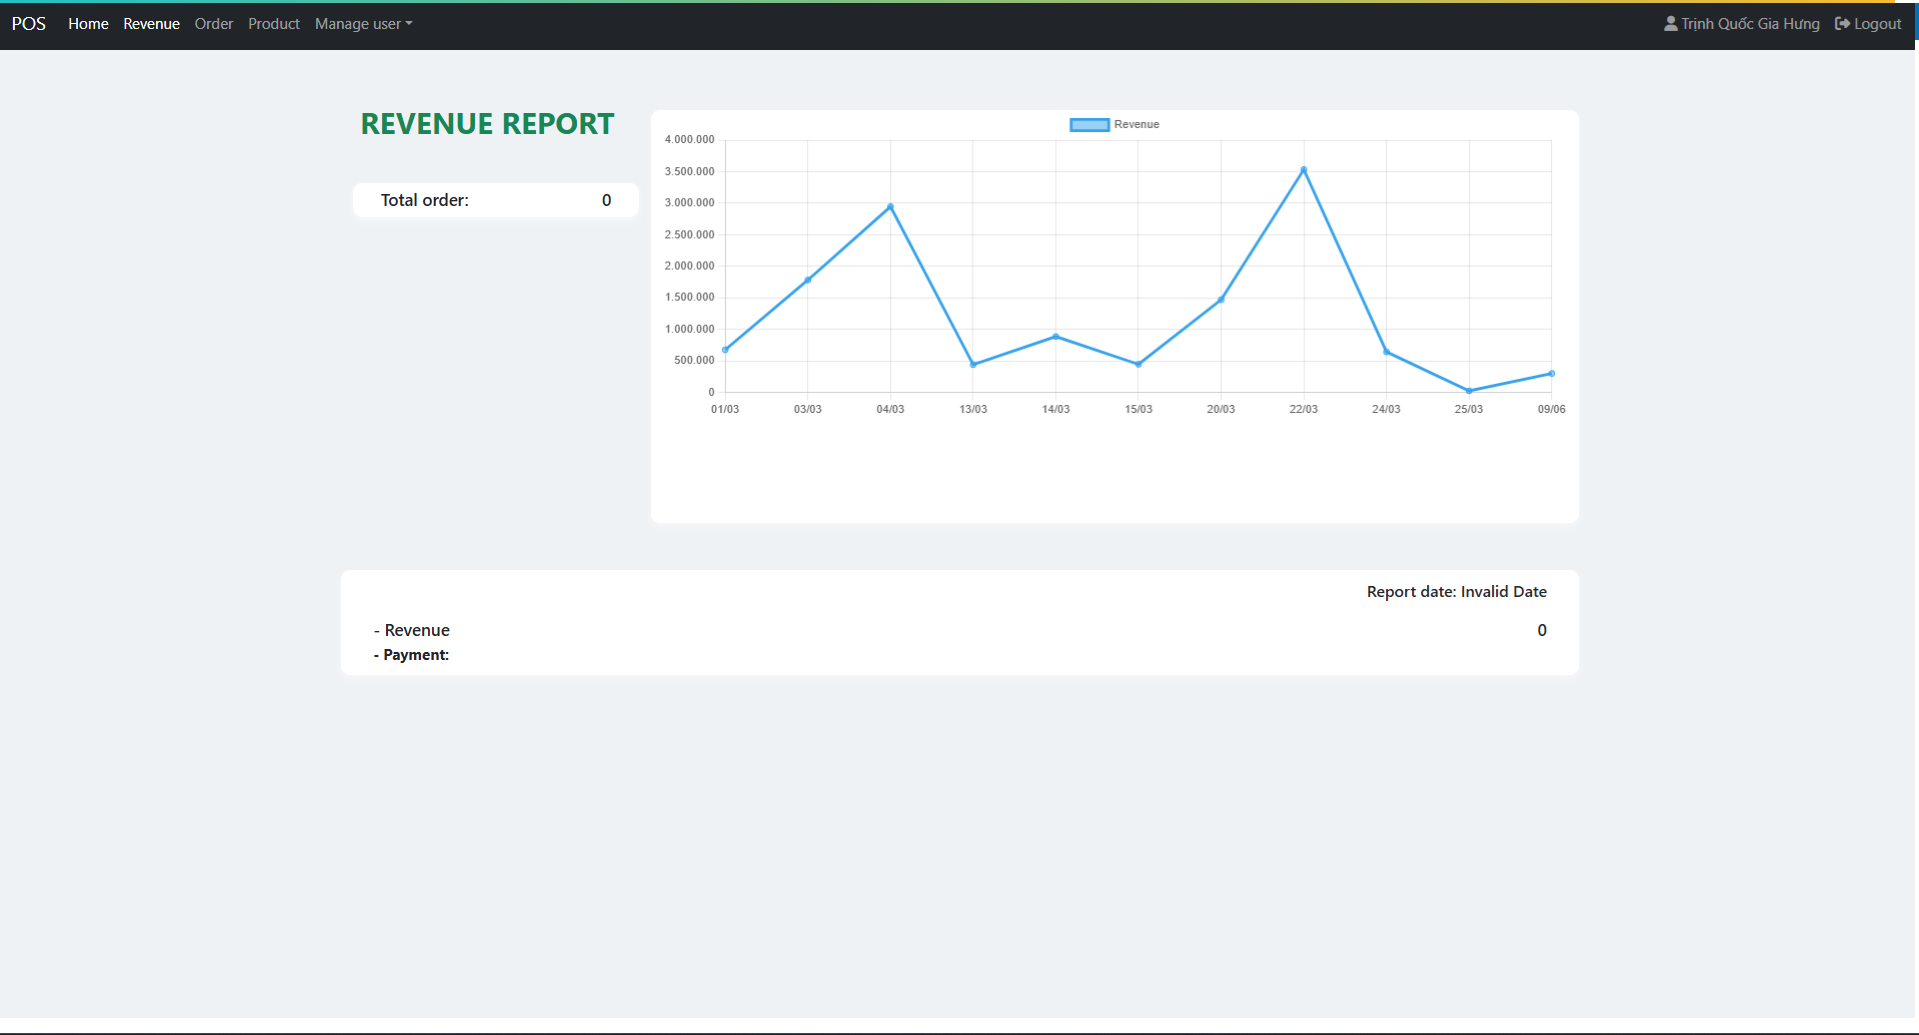Go to the Revenue menu item
This screenshot has height=1035, width=1919.
pos(151,24)
